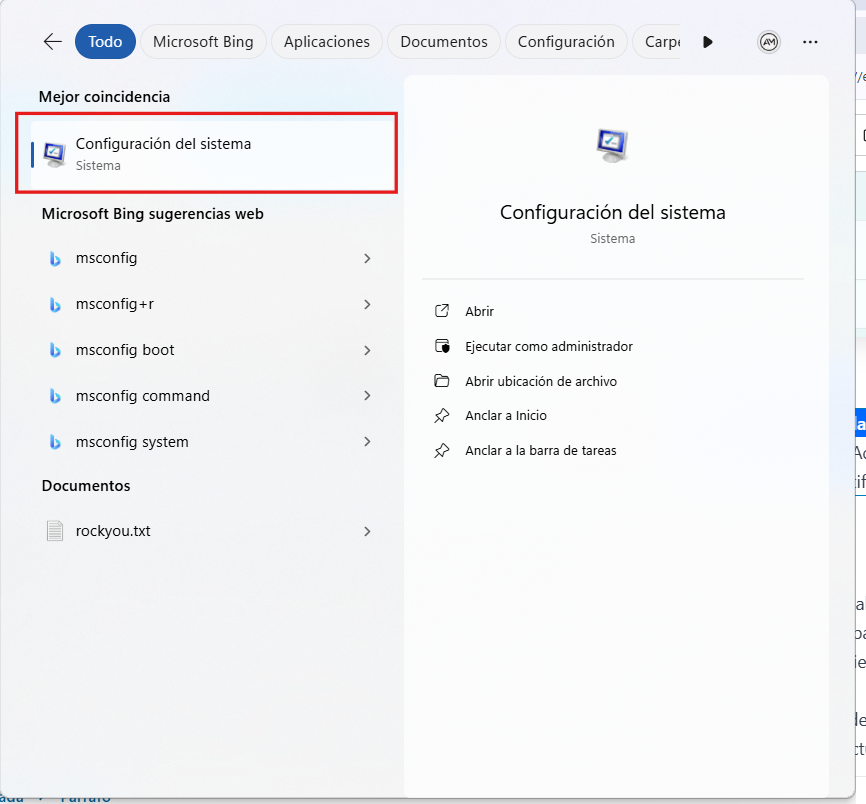Expand the chevron next to rockyou.txt
Image resolution: width=866 pixels, height=804 pixels.
coord(367,531)
